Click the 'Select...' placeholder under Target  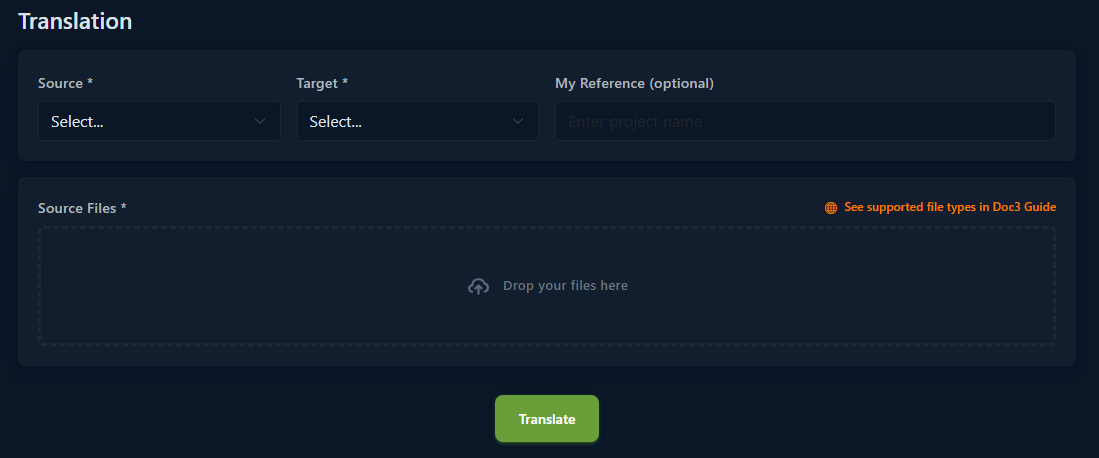[x=336, y=122]
